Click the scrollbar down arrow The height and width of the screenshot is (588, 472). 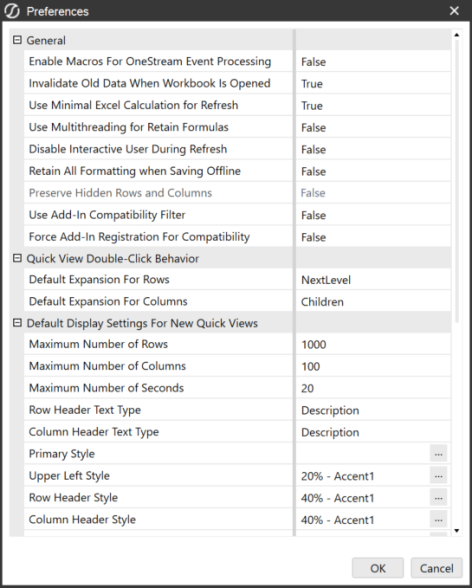[x=457, y=530]
